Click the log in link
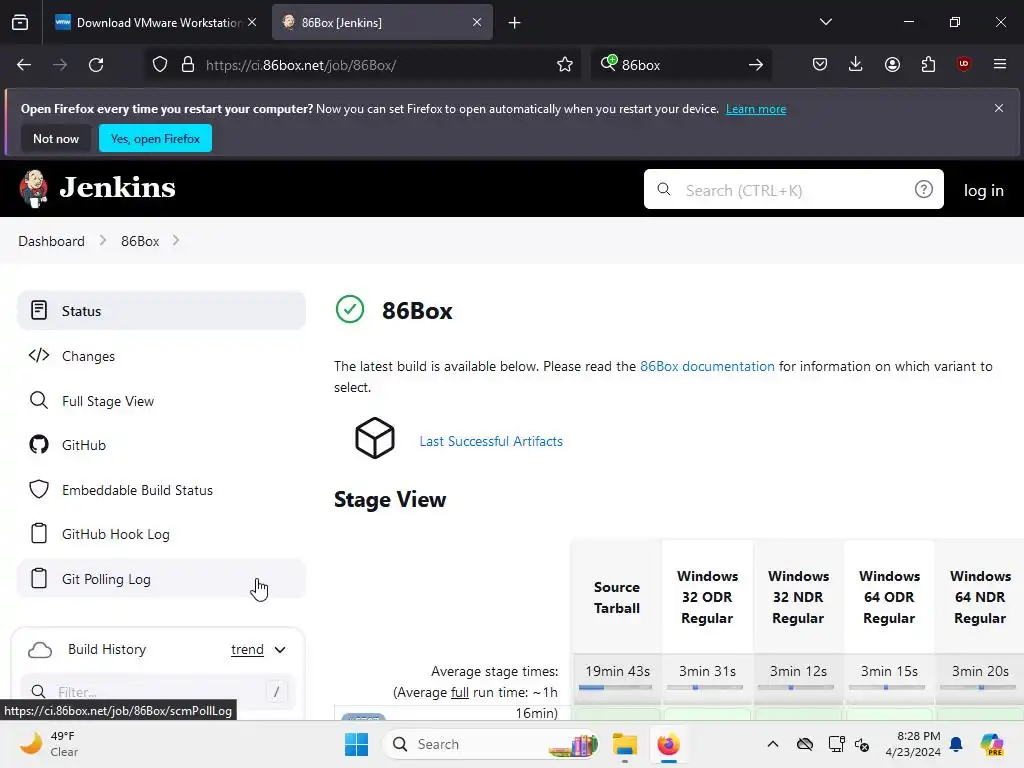Screen dimensions: 1024x768 tap(984, 190)
